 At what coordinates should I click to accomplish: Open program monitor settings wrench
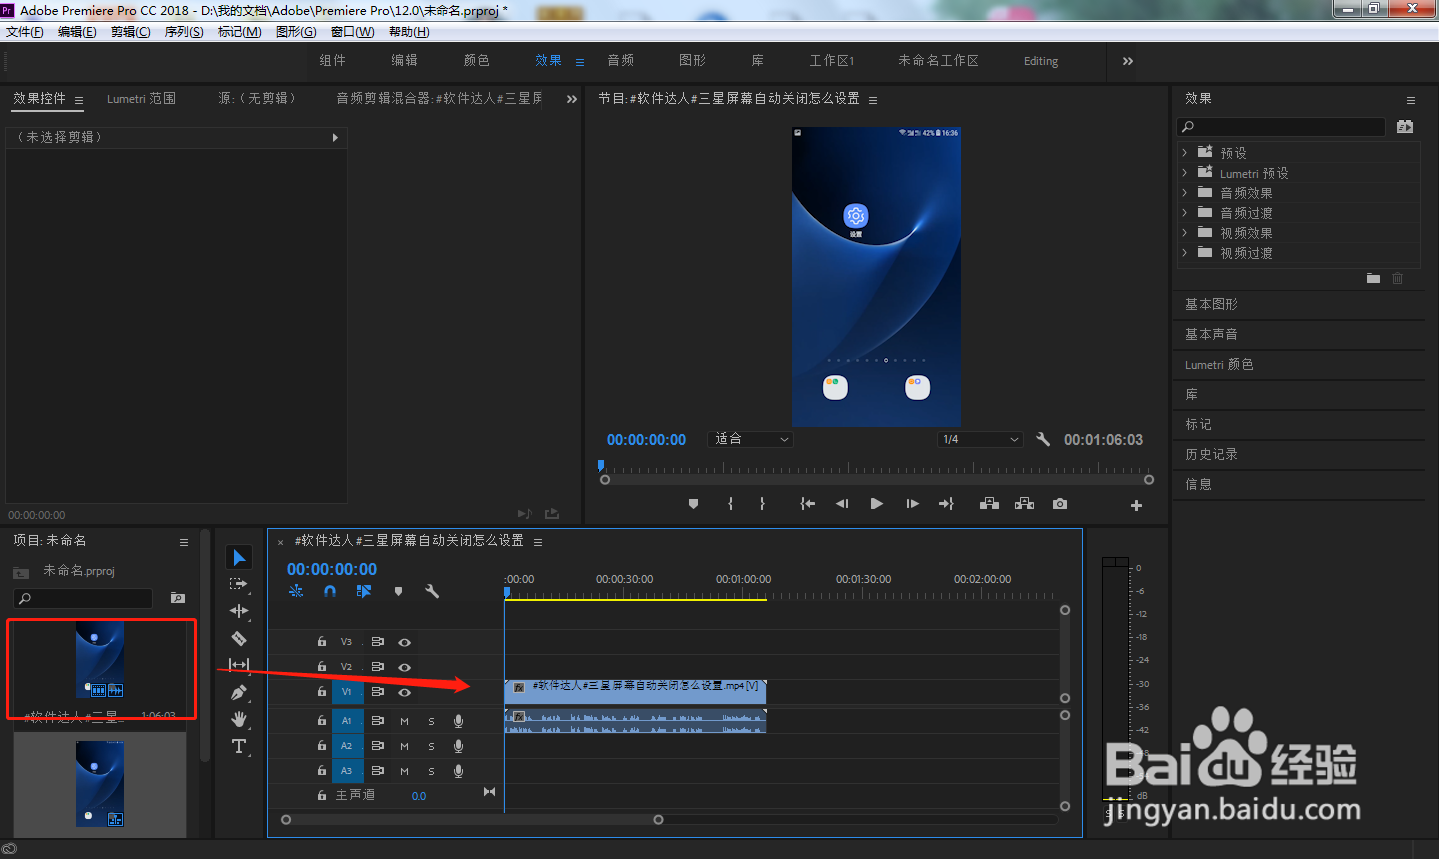1043,439
